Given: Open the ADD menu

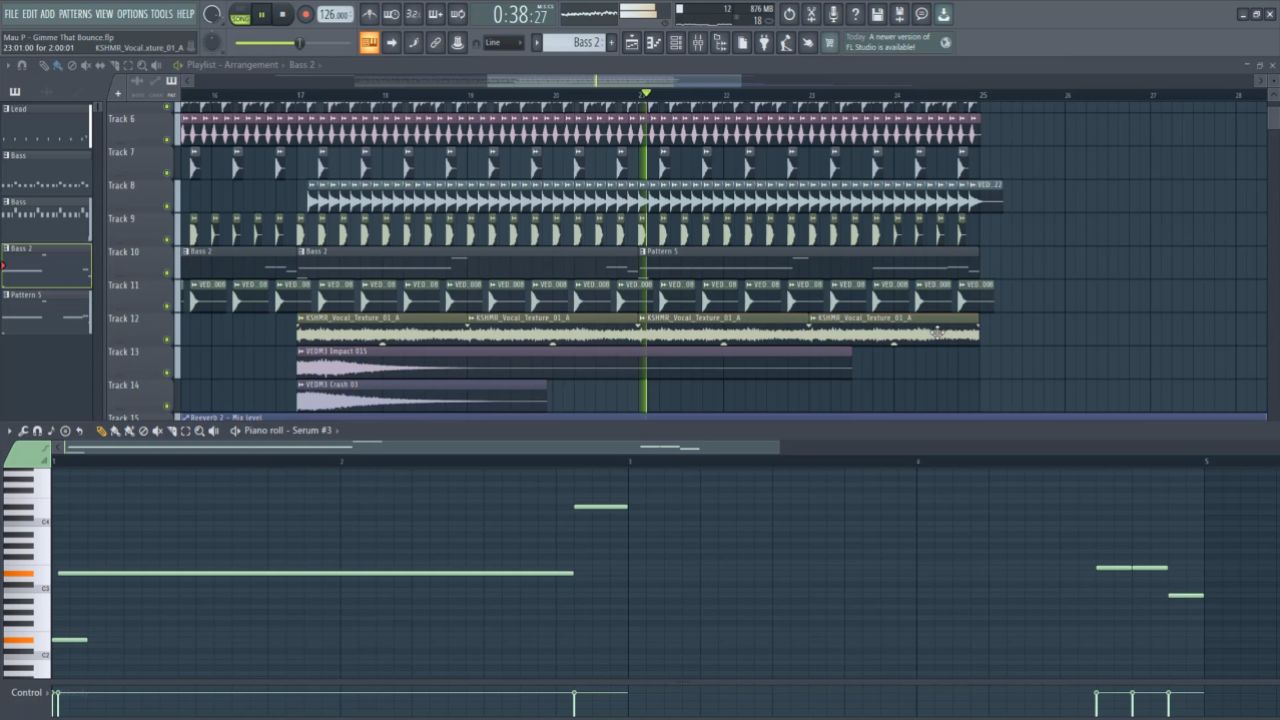Looking at the screenshot, I should 48,14.
